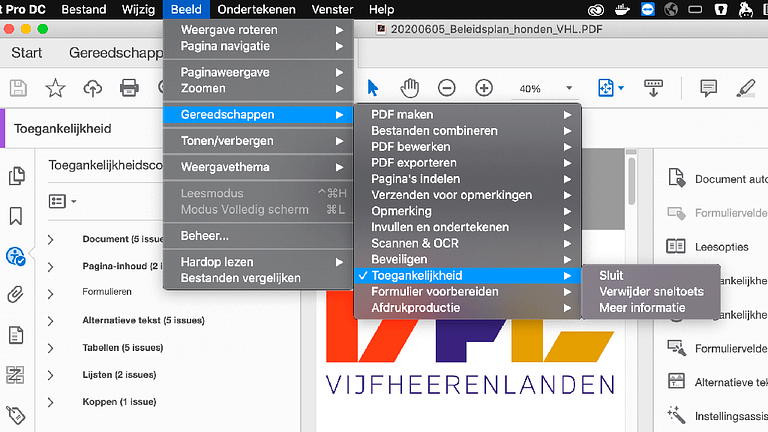Open the options list dropdown in checker panel
This screenshot has height=432, width=768.
tap(62, 201)
